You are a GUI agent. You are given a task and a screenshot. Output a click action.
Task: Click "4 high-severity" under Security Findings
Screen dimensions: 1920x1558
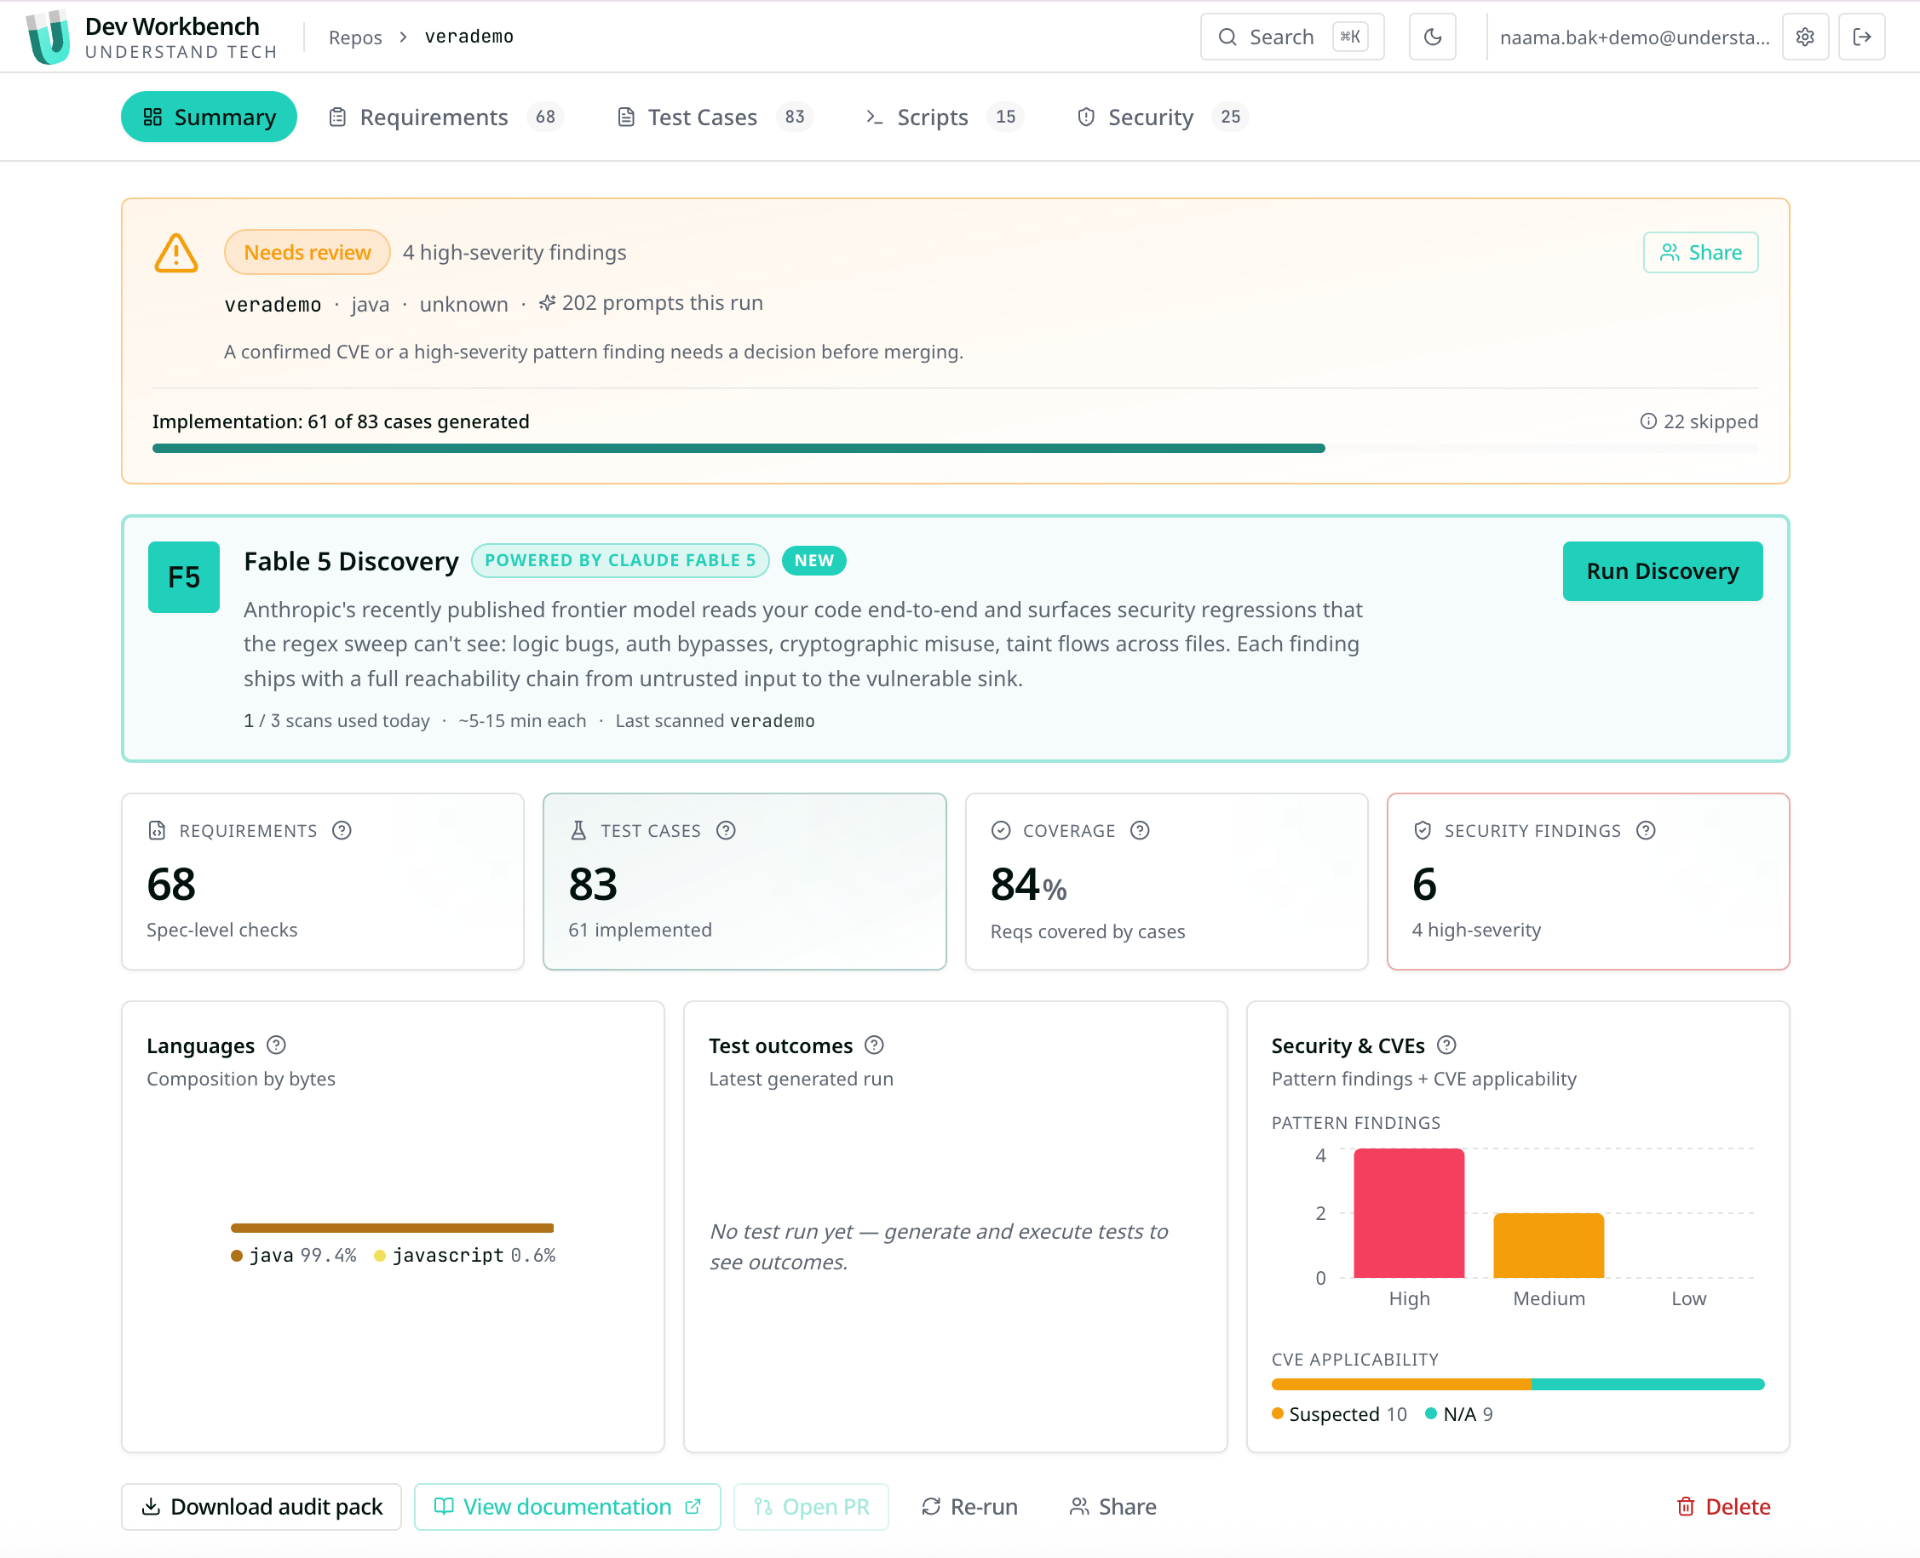tap(1476, 930)
